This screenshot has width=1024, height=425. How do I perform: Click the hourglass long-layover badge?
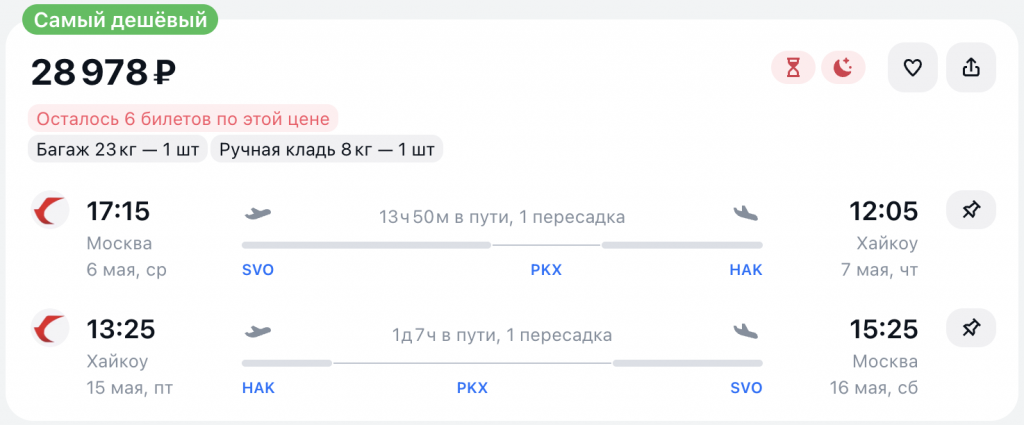[x=793, y=68]
